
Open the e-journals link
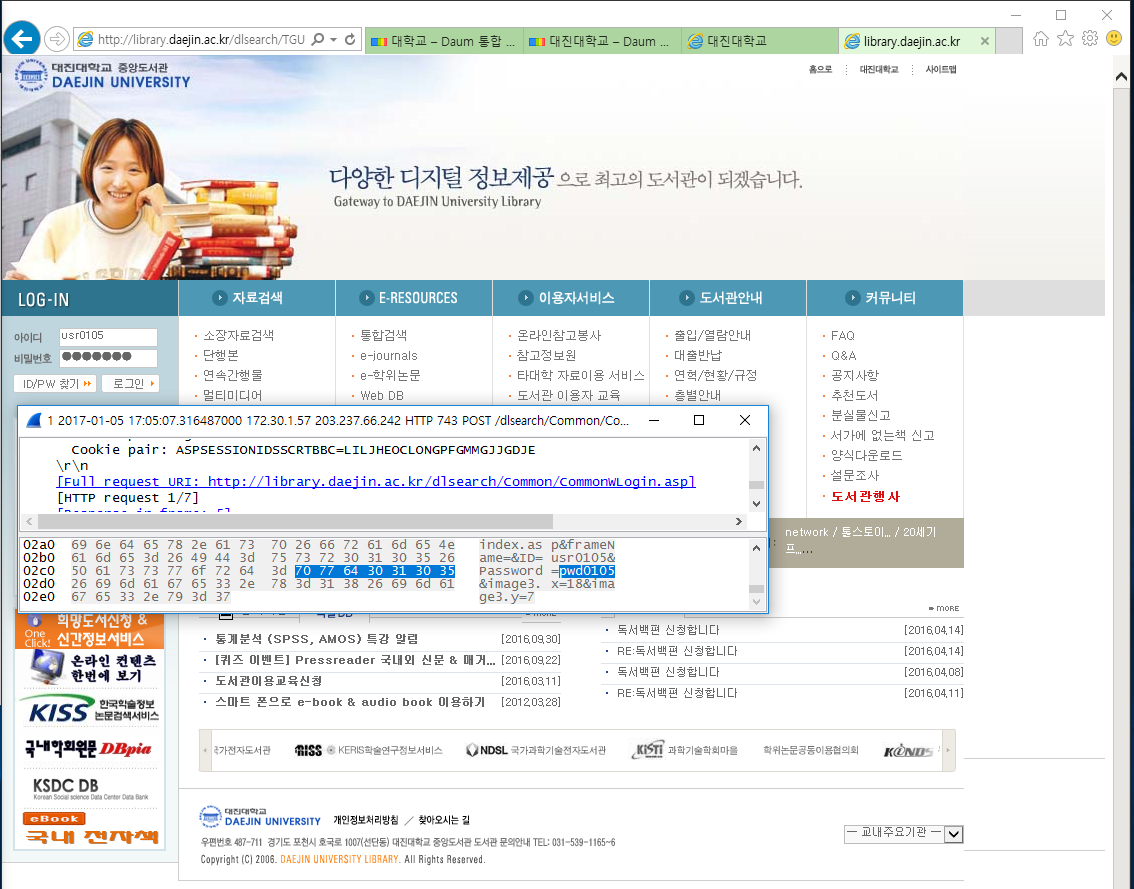coord(389,356)
